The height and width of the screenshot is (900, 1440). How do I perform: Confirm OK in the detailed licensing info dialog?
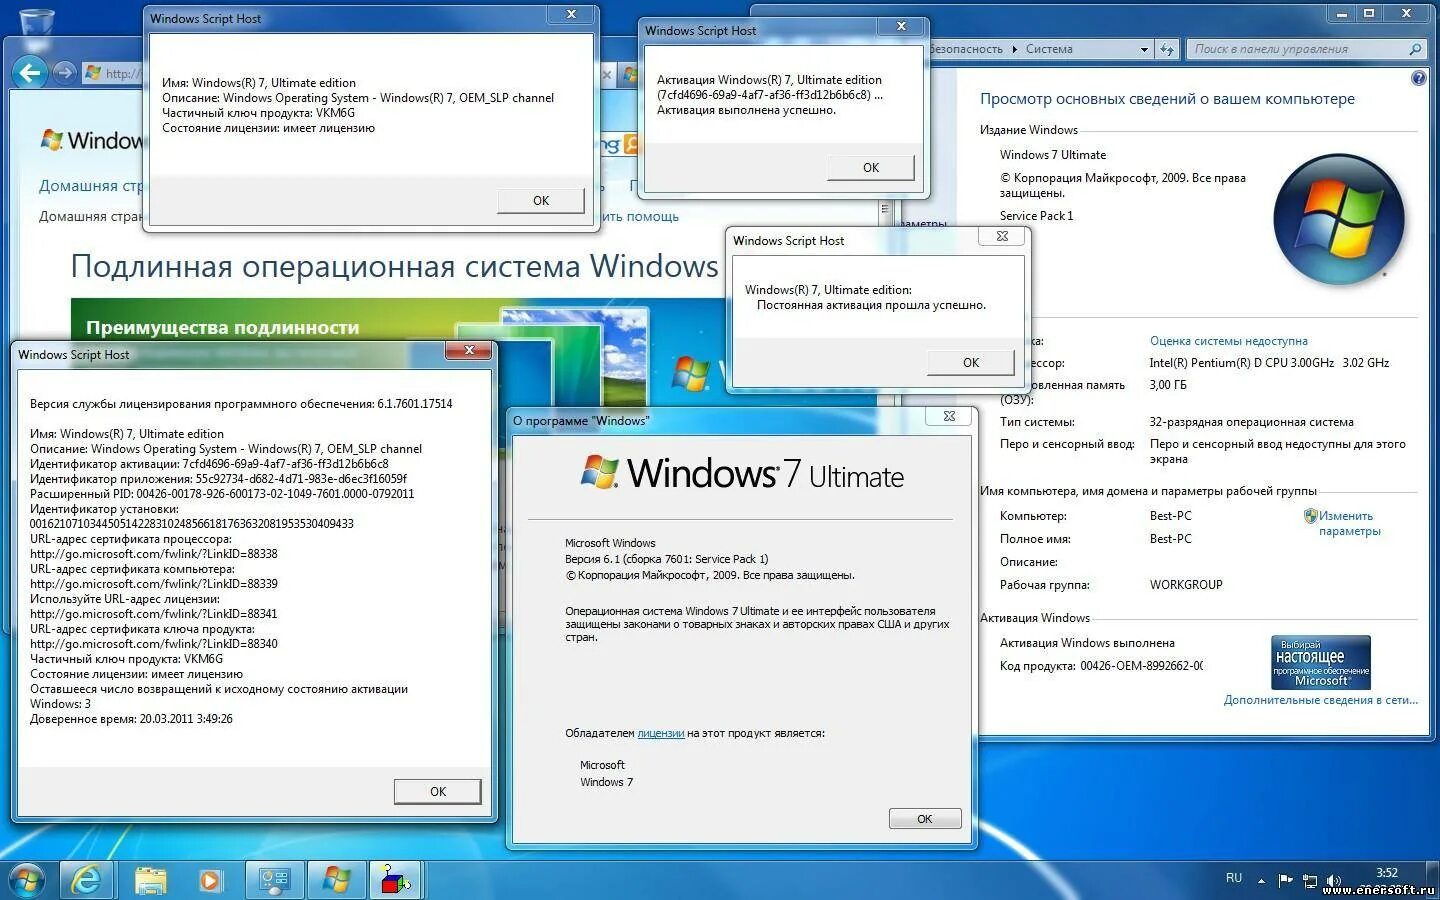point(438,791)
